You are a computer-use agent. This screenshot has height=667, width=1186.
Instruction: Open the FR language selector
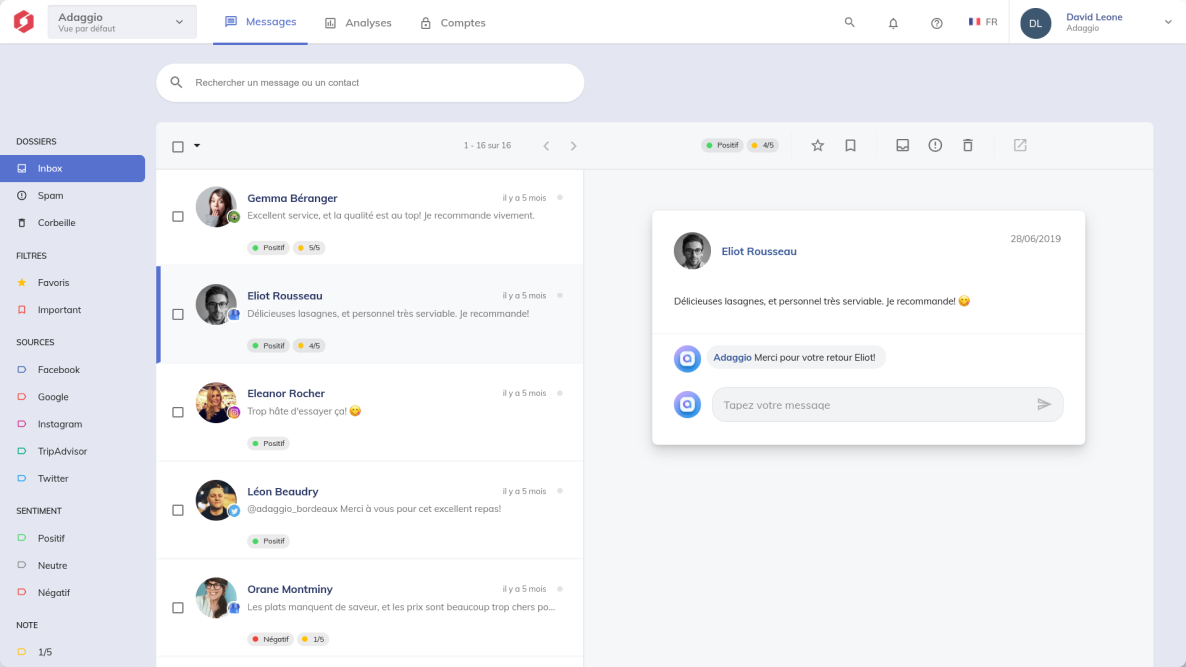coord(983,22)
